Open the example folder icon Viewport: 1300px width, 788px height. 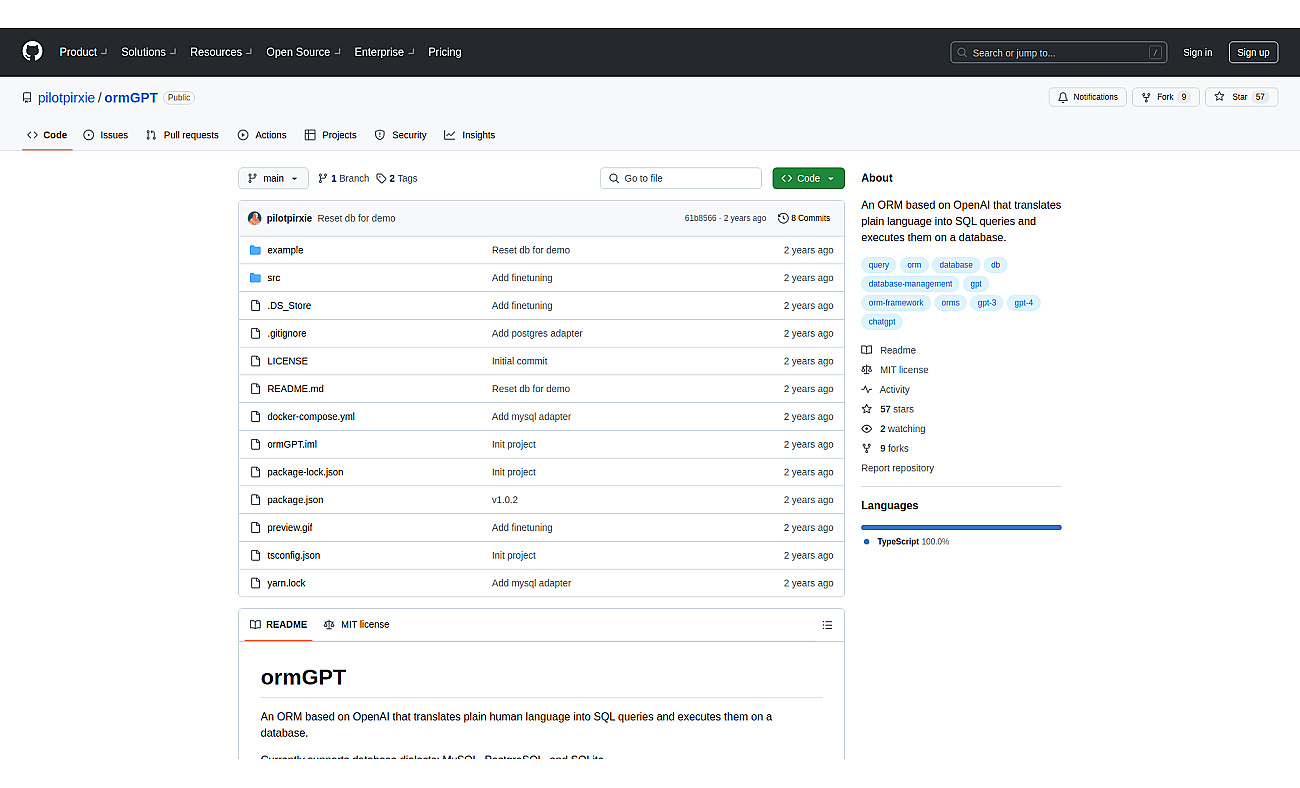(255, 250)
